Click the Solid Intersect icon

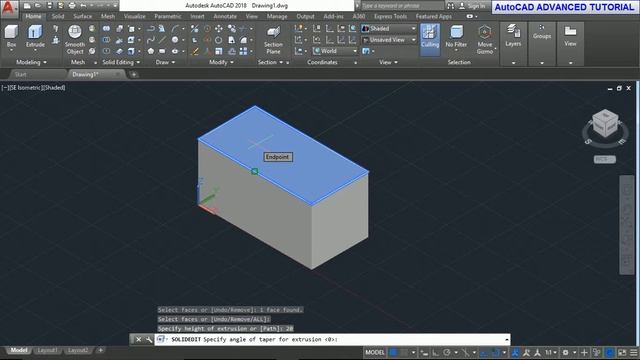(x=106, y=51)
